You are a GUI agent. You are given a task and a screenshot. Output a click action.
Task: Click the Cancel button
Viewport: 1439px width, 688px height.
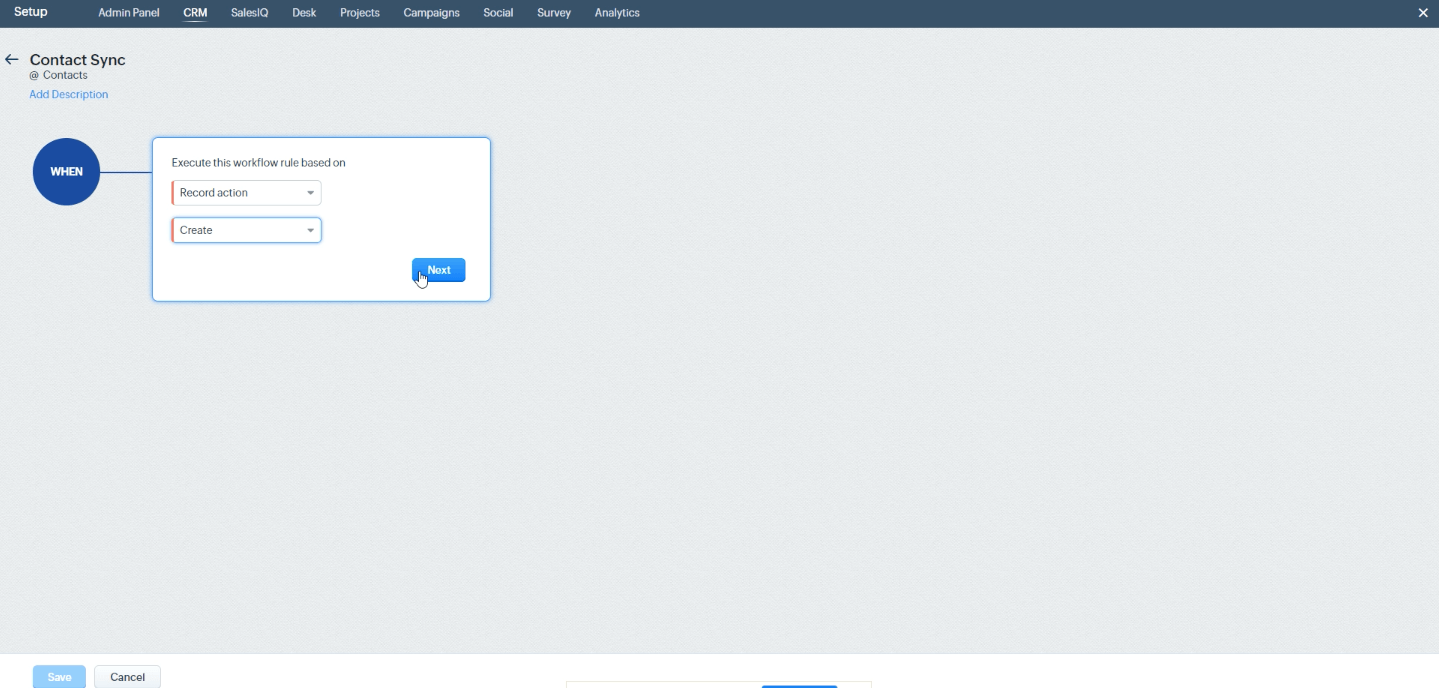click(126, 677)
